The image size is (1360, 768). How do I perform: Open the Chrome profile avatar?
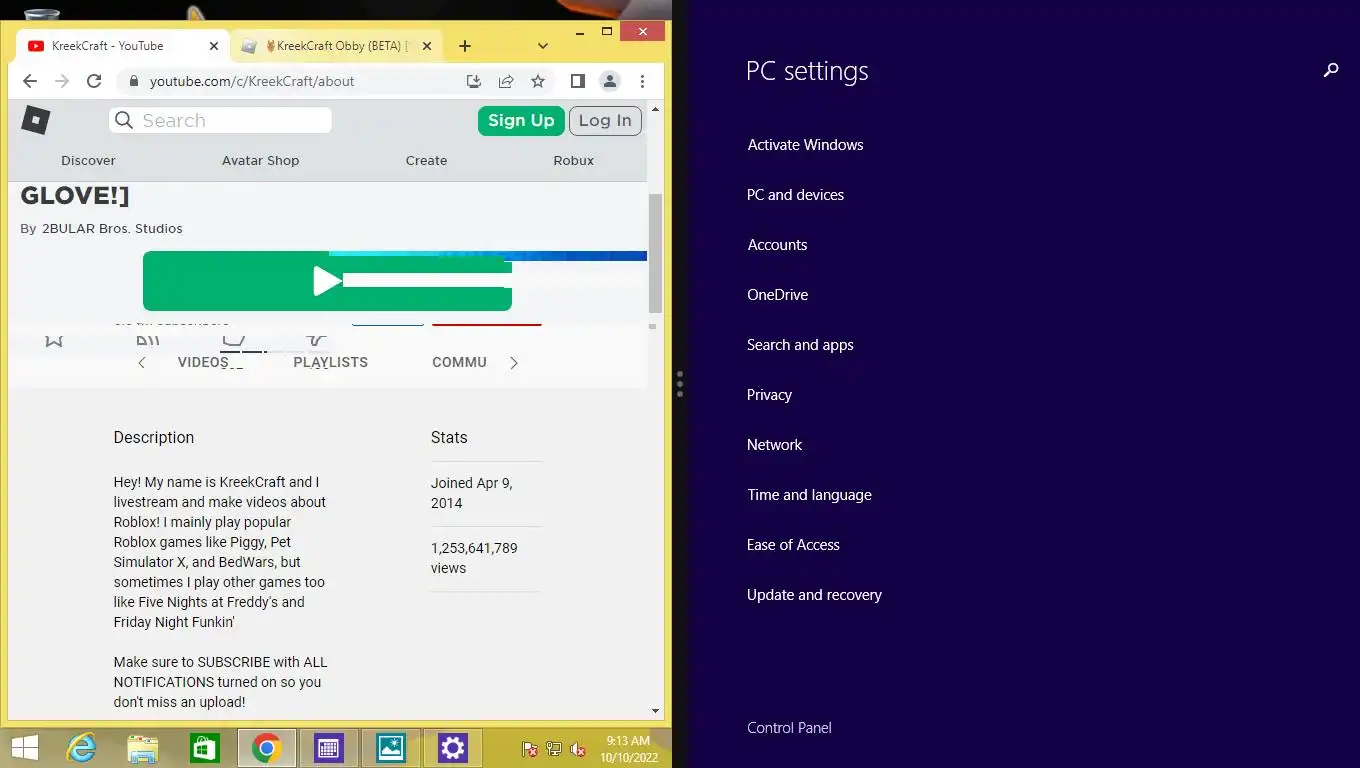point(609,81)
